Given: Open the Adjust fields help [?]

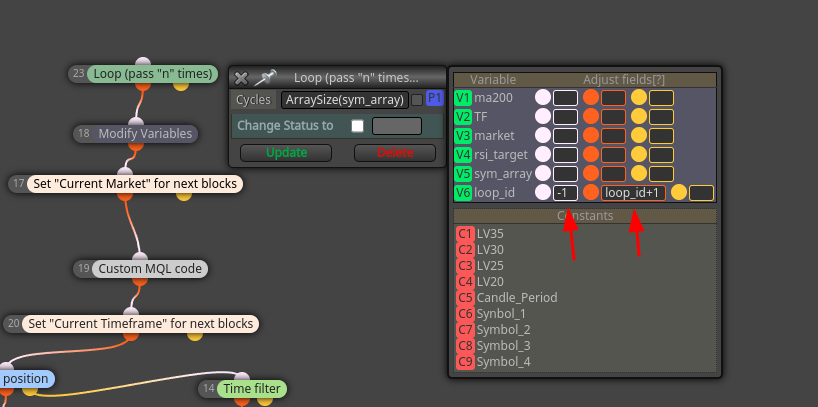Looking at the screenshot, I should (x=656, y=80).
